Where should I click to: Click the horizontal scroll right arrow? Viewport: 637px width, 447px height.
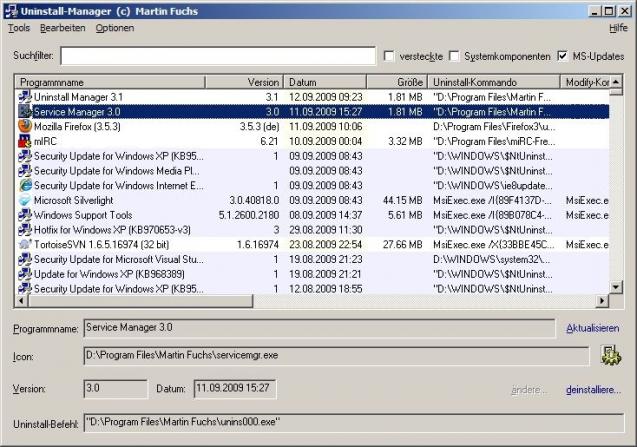602,301
